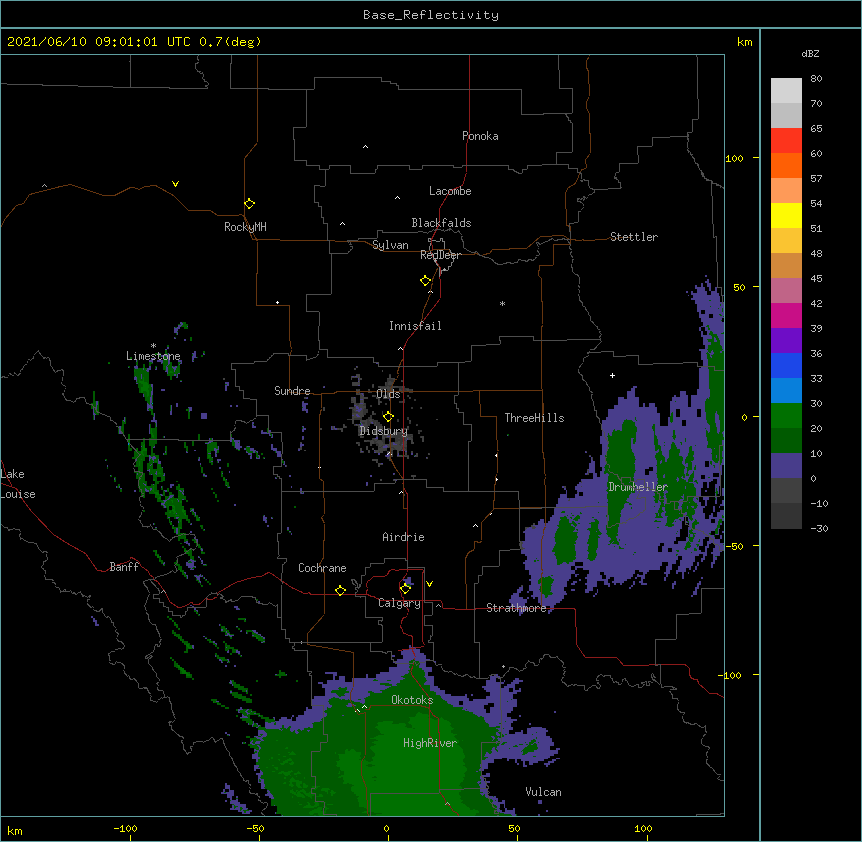Viewport: 862px width, 842px height.
Task: Select the Drumheller label over the echoes
Action: tap(638, 487)
